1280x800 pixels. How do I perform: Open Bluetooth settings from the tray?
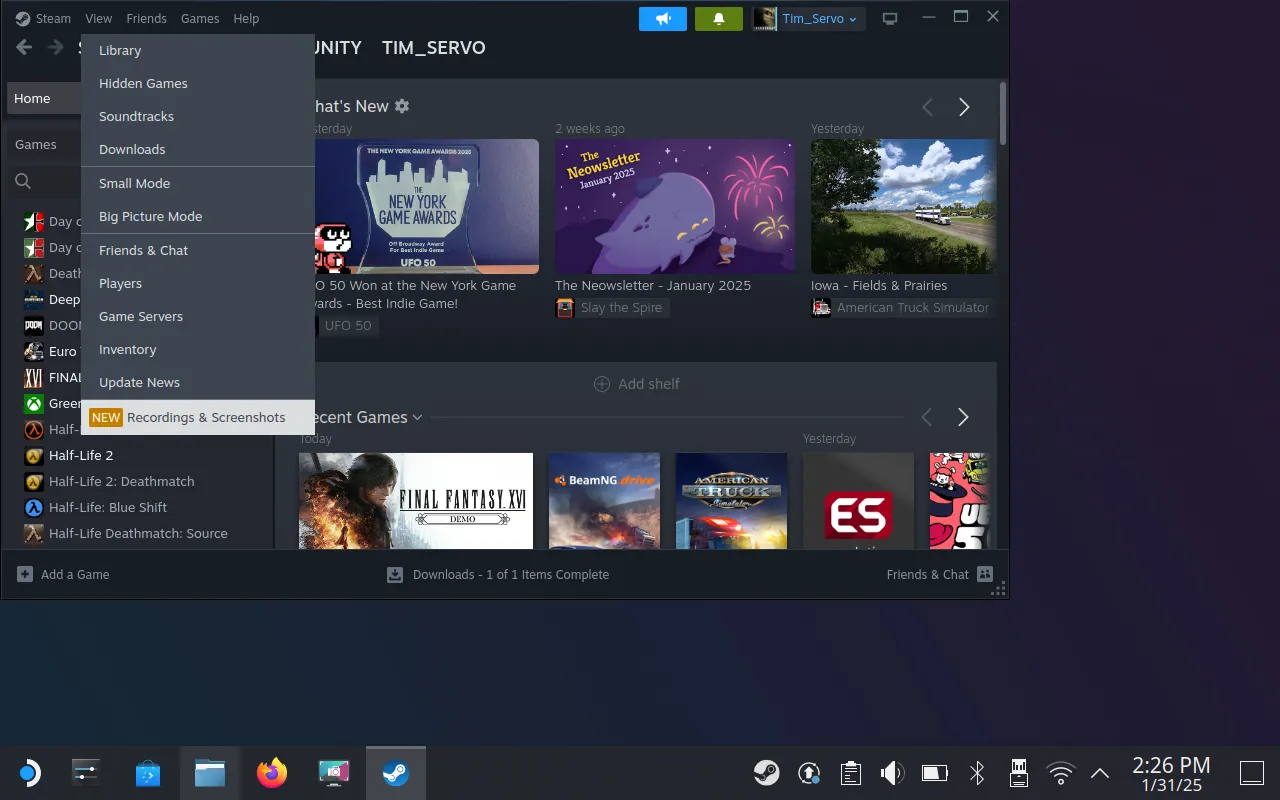(976, 773)
